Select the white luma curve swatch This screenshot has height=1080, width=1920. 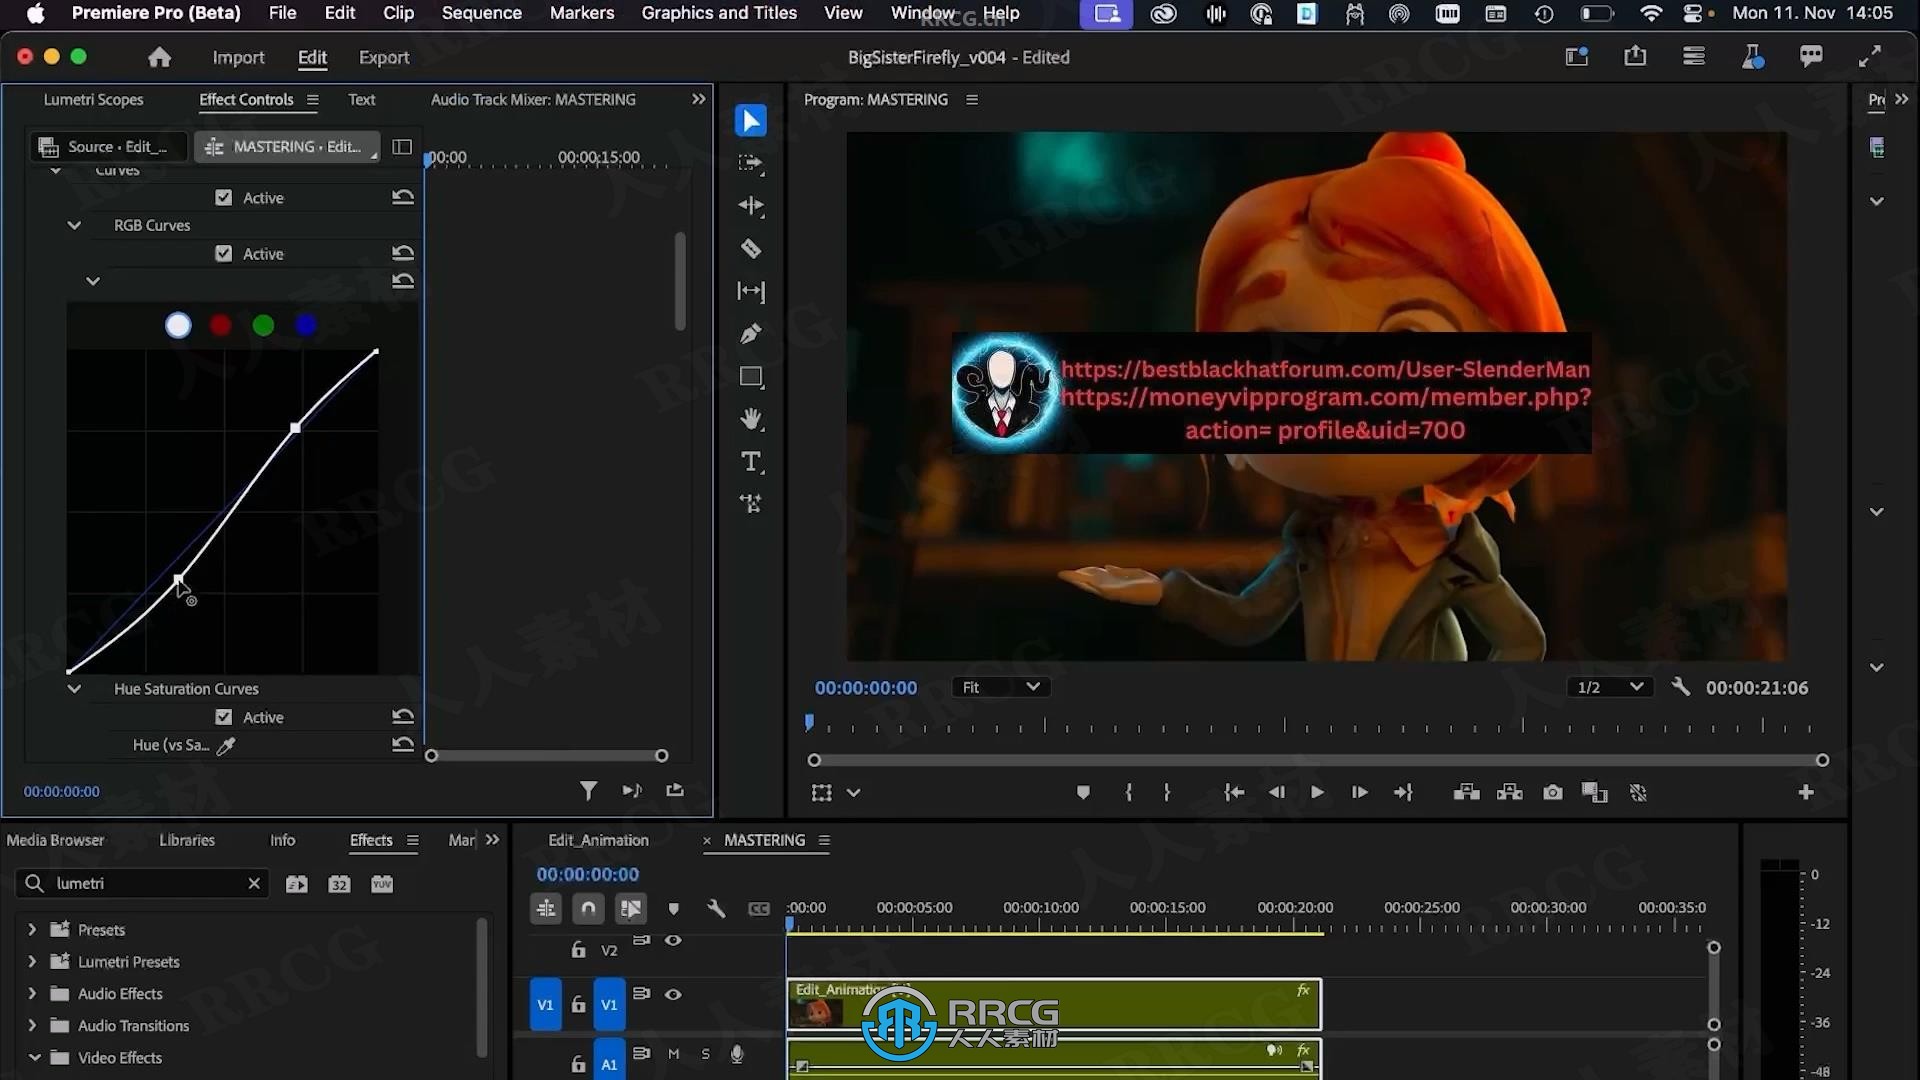[178, 326]
